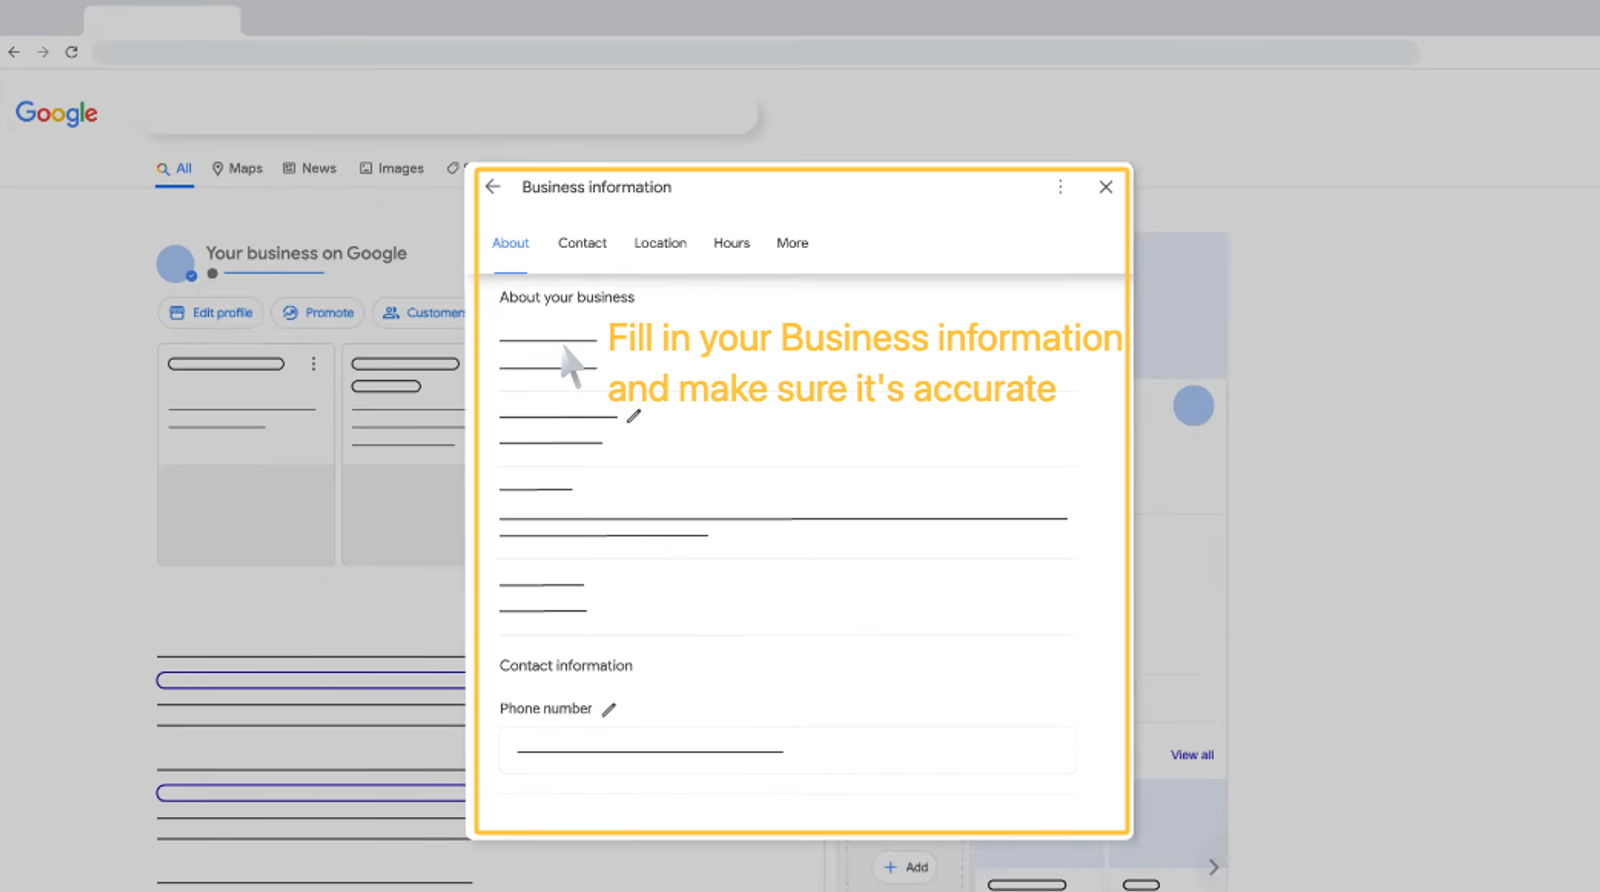Open the three-dot menu on first card
Viewport: 1600px width, 892px height.
tap(313, 364)
